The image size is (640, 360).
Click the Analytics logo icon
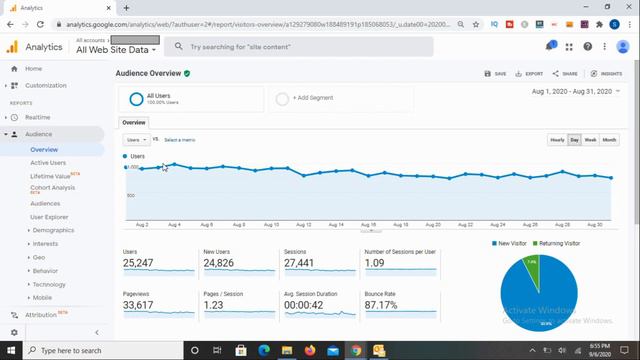tap(12, 47)
